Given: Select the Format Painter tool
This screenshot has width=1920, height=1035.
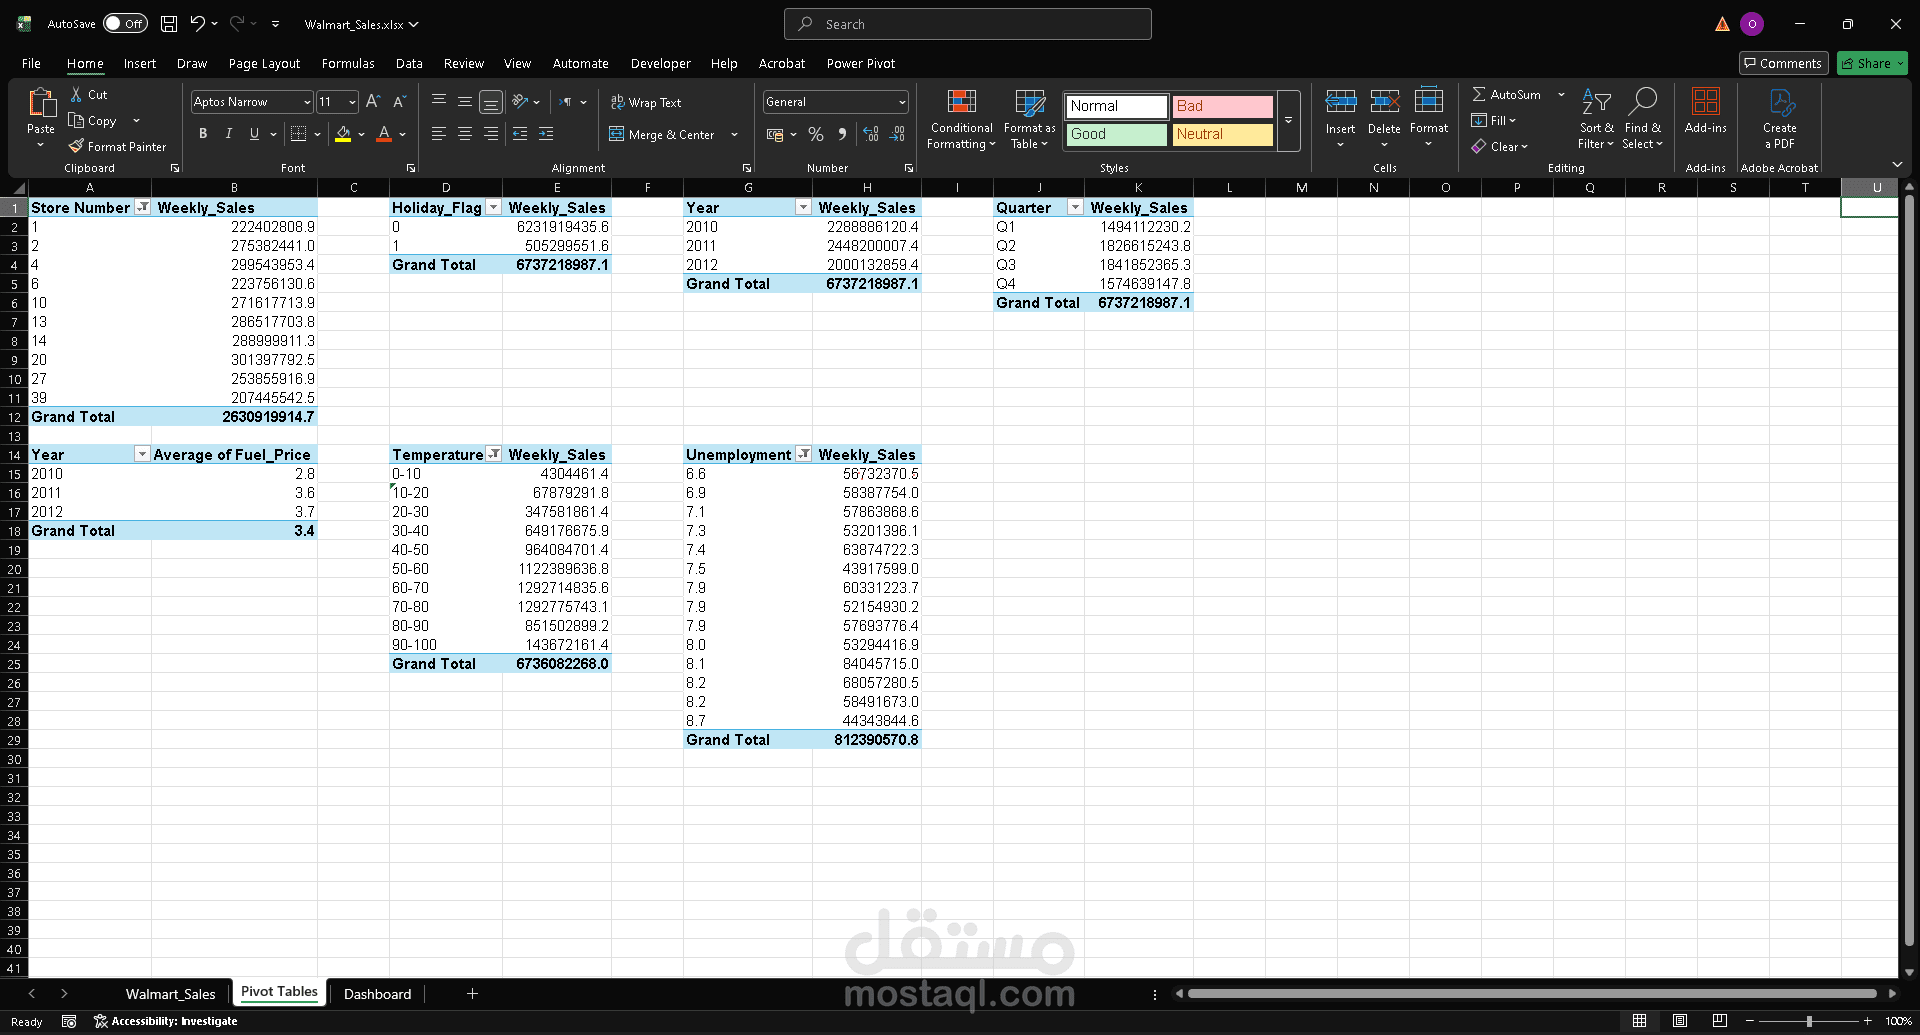Looking at the screenshot, I should tap(117, 146).
